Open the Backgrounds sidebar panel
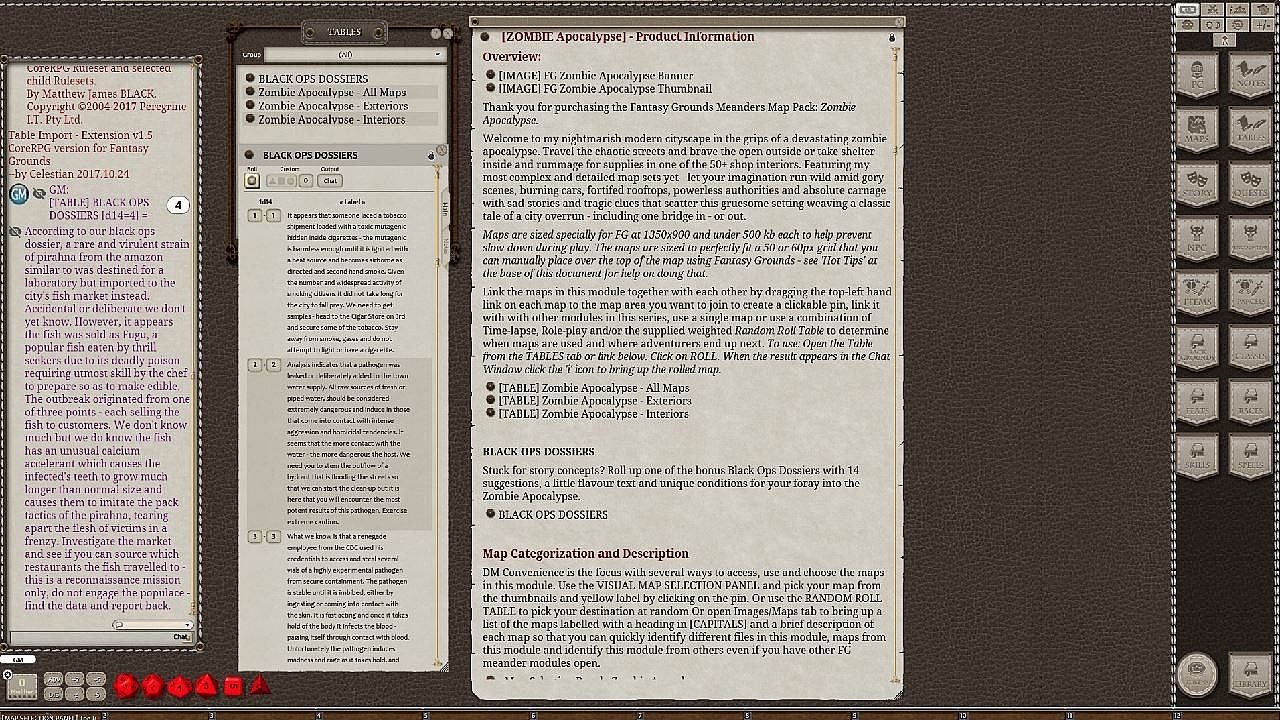1280x720 pixels. (1196, 346)
